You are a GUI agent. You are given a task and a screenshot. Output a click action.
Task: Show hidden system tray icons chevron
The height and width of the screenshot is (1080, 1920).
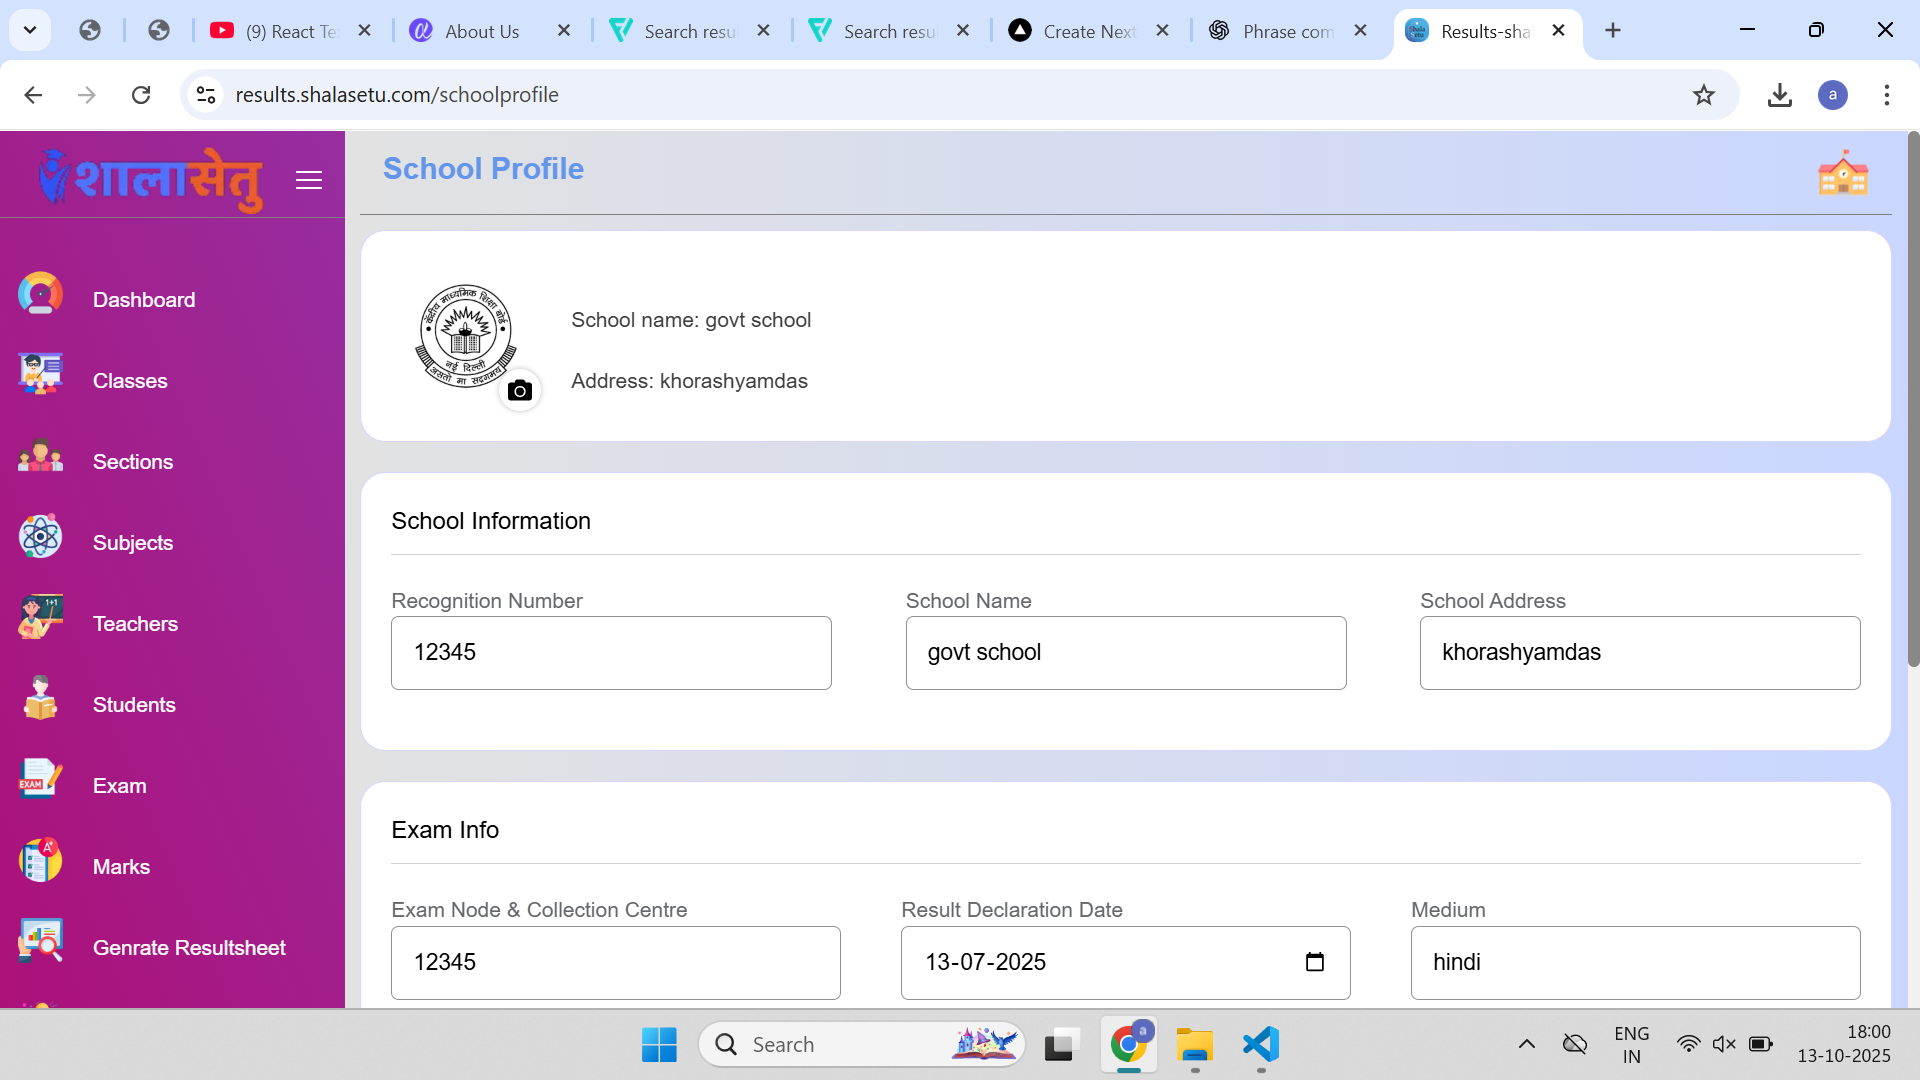coord(1526,1044)
